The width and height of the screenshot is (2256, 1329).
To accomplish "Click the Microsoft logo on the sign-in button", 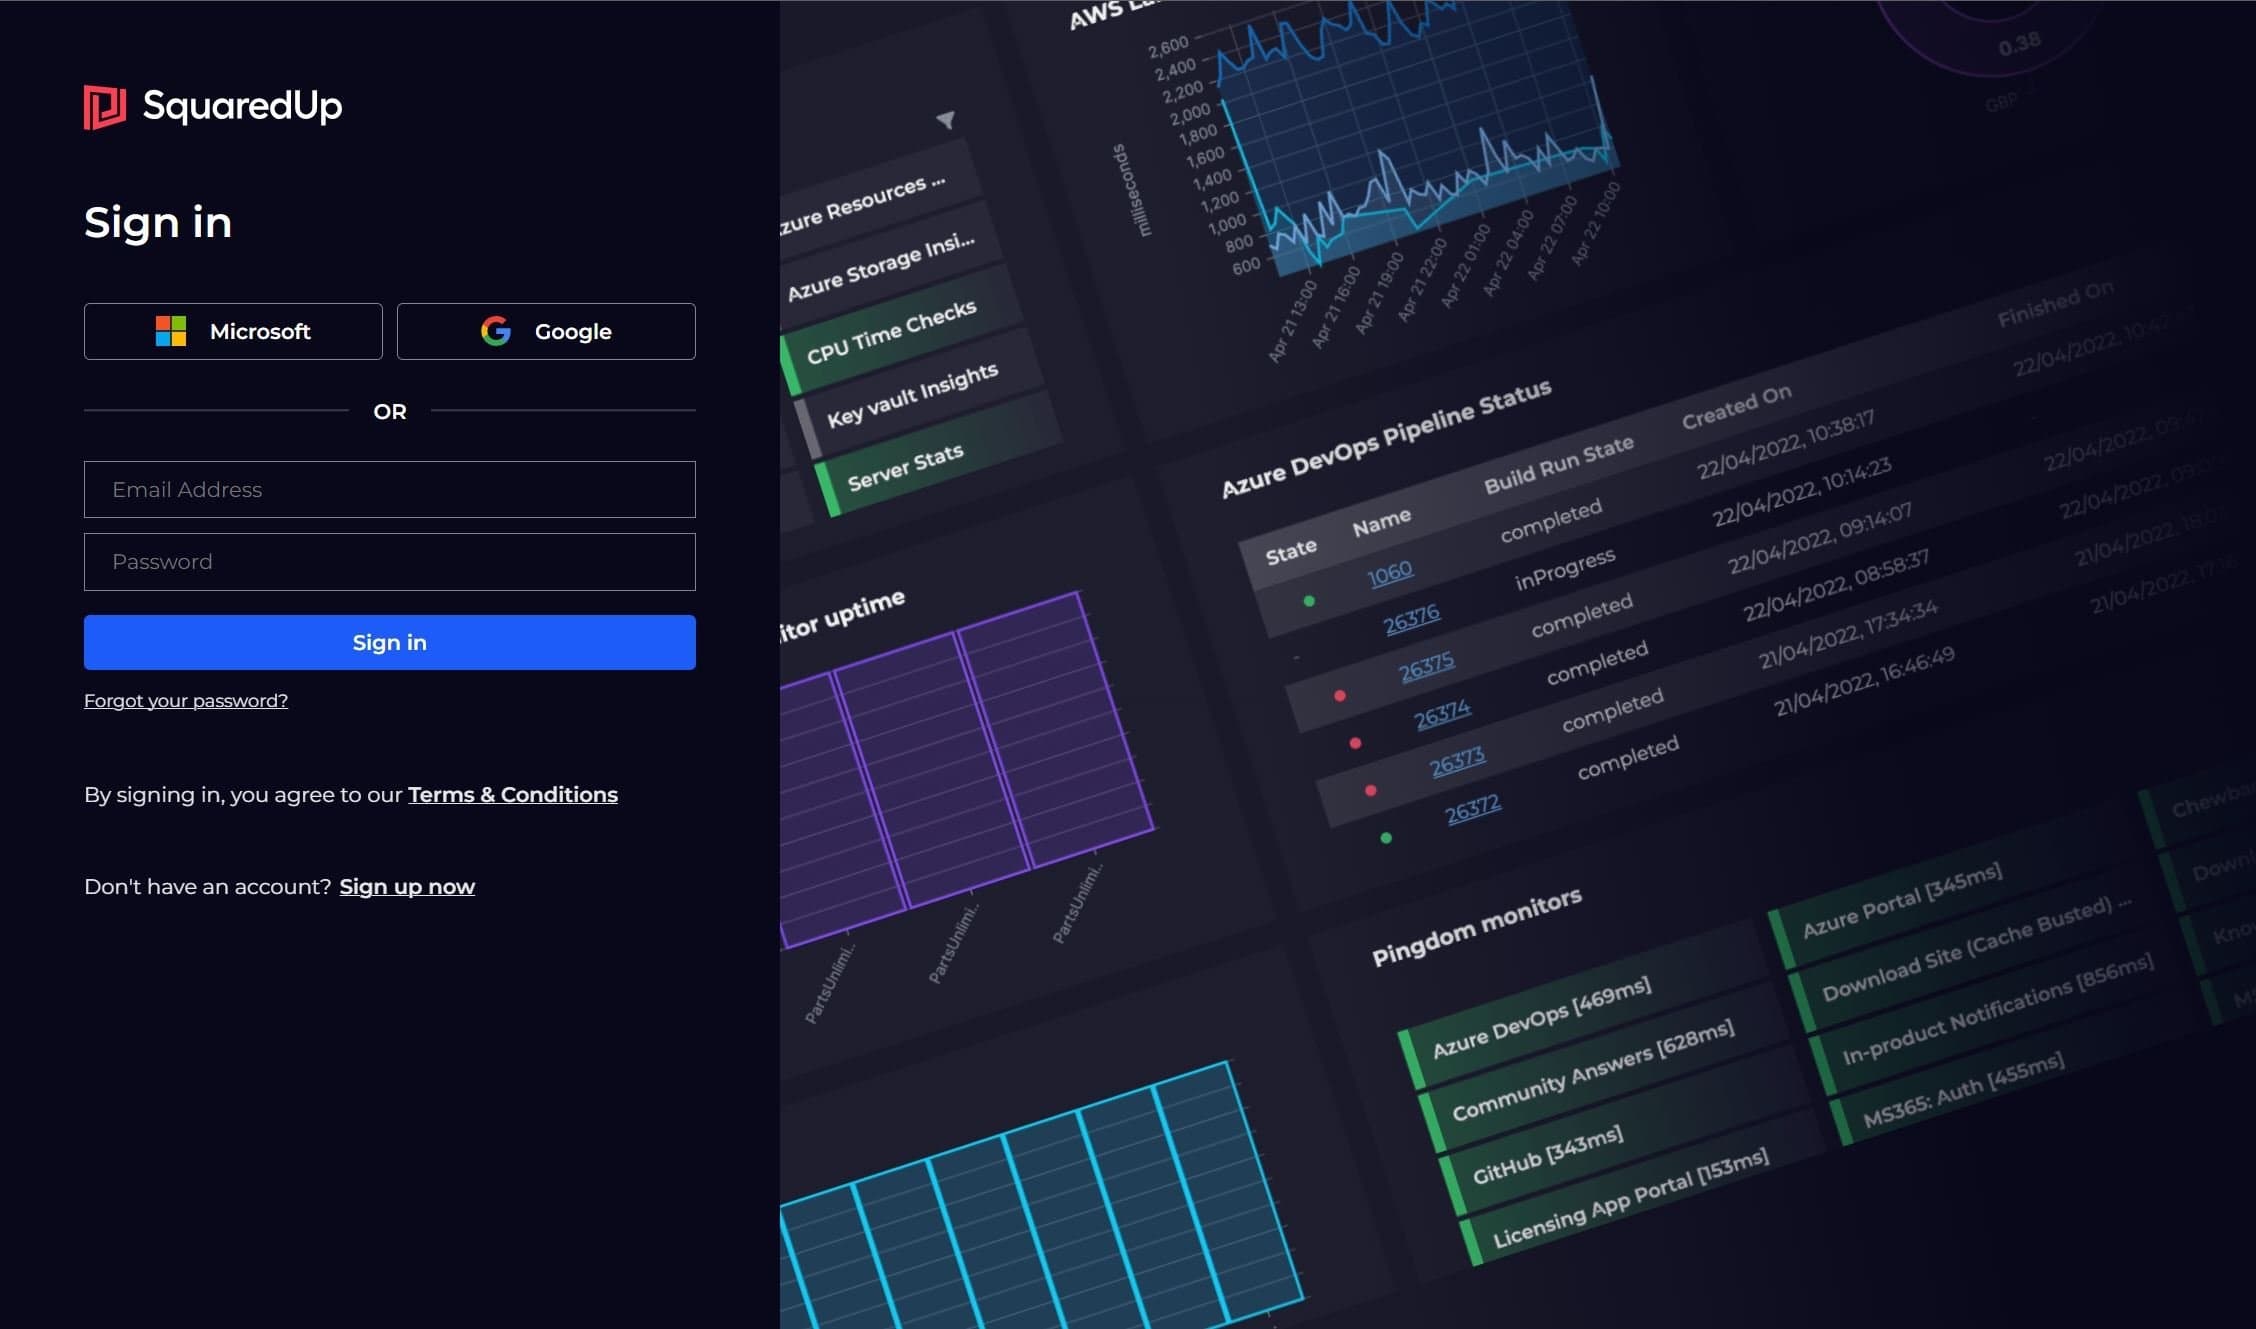I will (x=170, y=331).
